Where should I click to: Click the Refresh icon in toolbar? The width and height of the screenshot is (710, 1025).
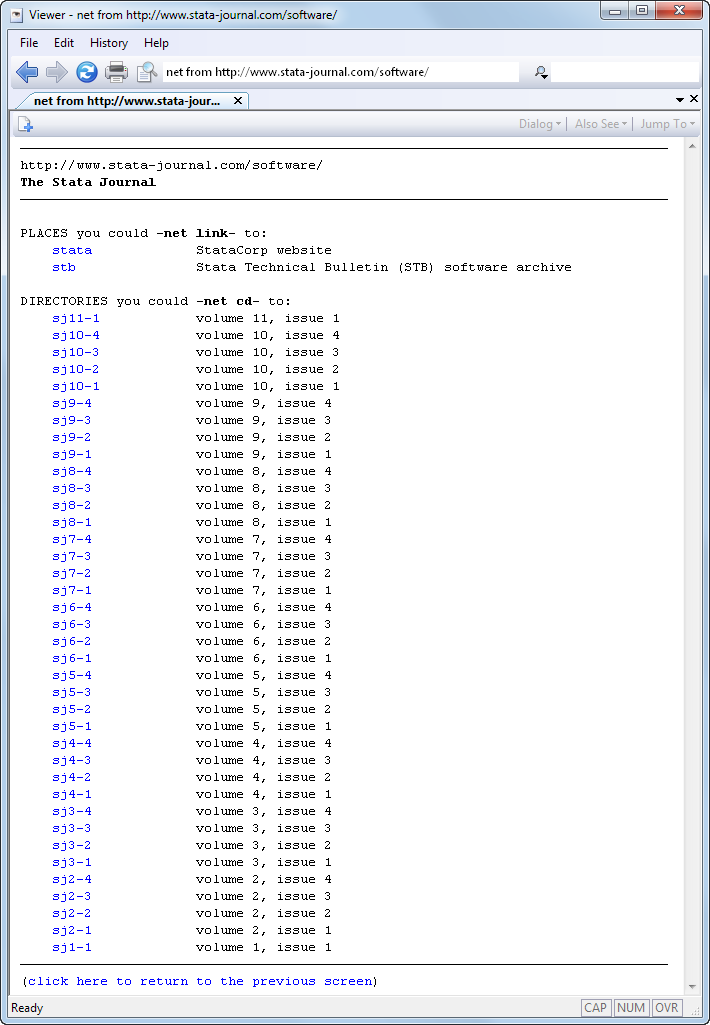tap(87, 72)
